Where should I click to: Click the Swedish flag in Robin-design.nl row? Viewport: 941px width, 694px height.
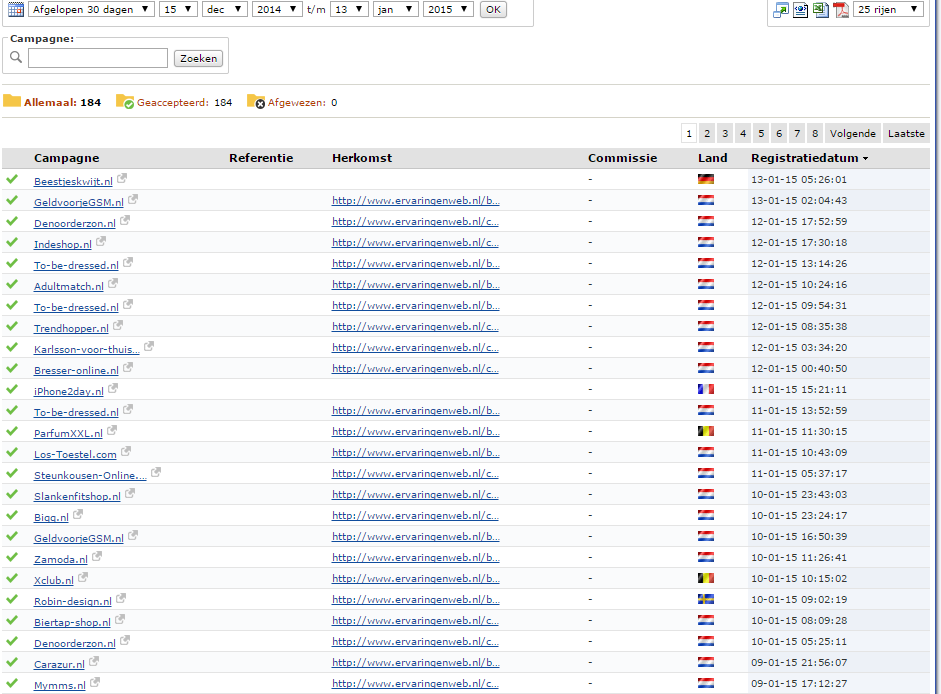click(706, 599)
